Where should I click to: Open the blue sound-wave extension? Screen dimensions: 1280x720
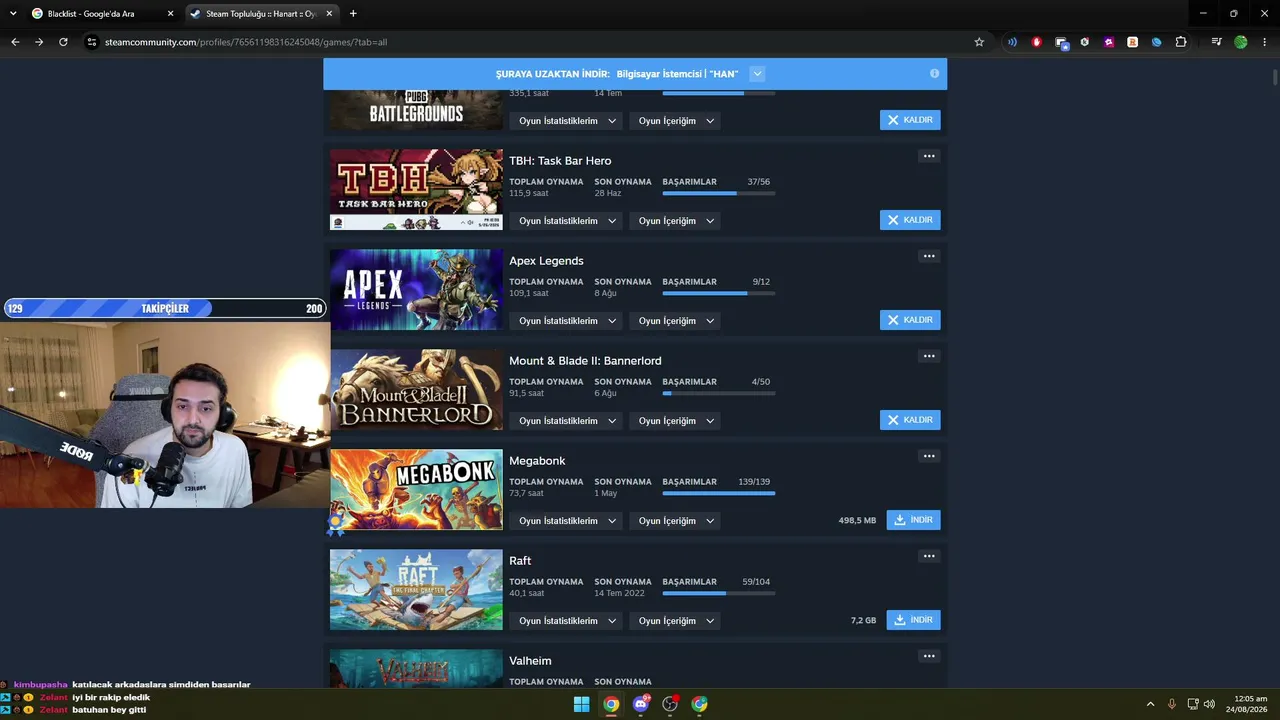click(1012, 42)
